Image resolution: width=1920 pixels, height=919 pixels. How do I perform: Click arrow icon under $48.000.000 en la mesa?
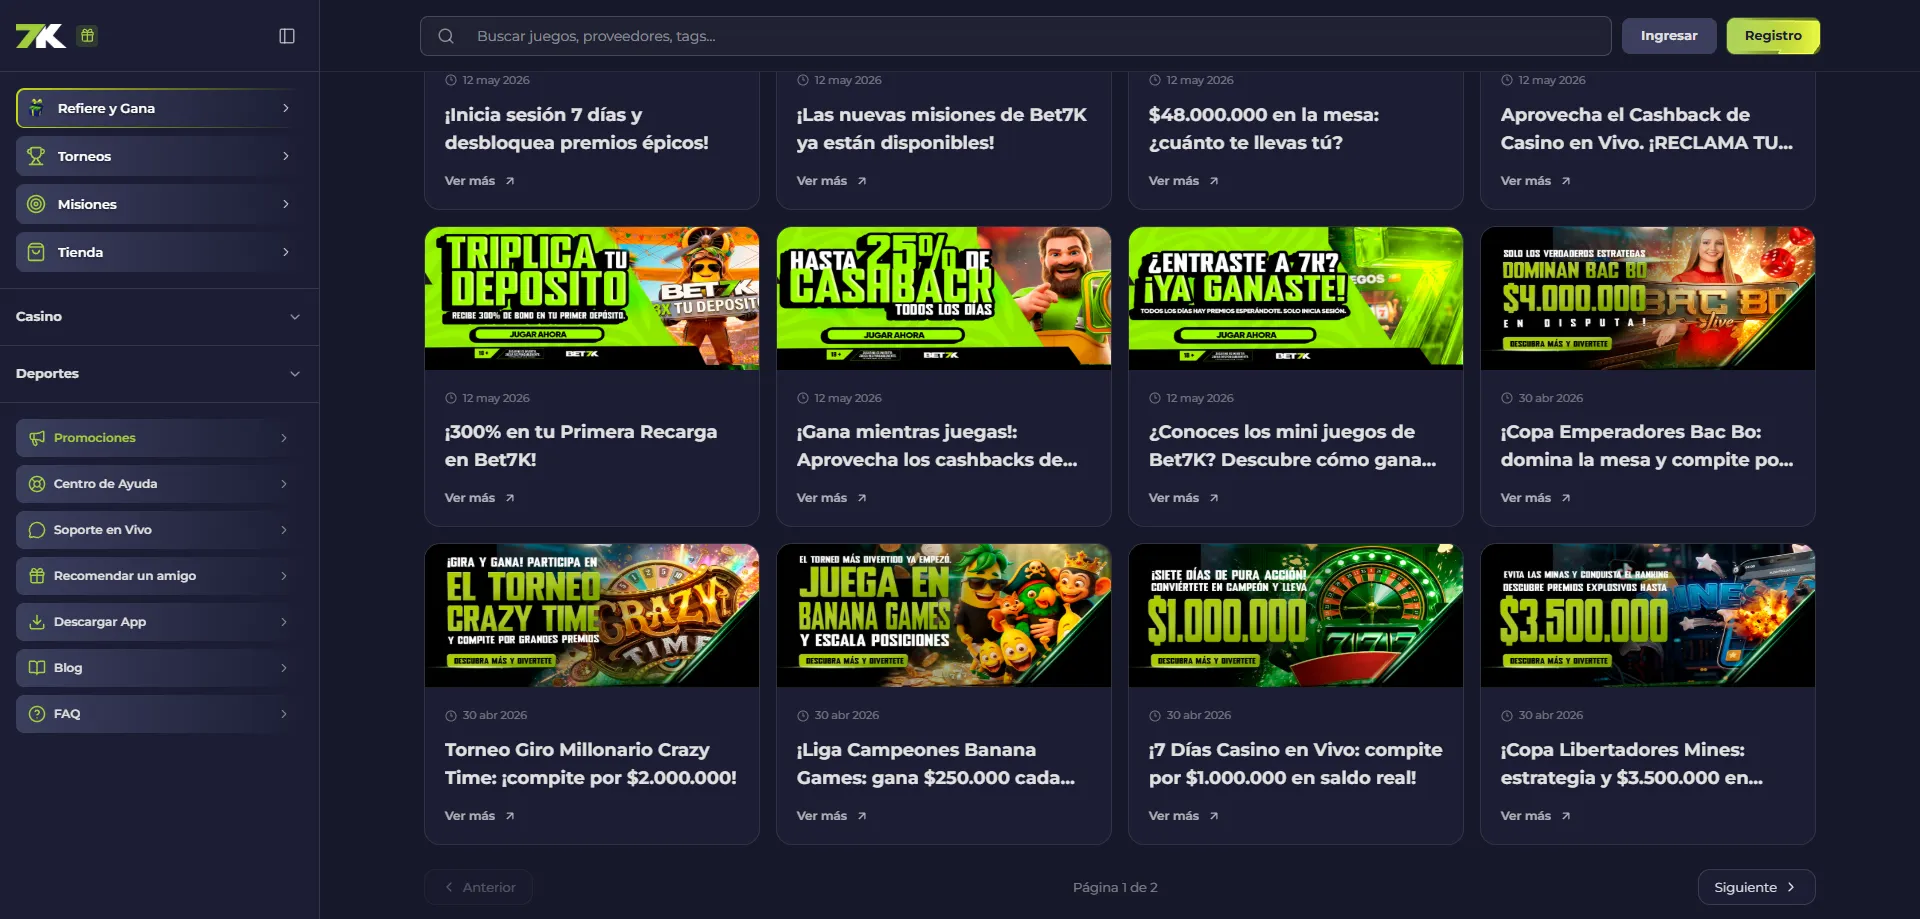point(1214,181)
